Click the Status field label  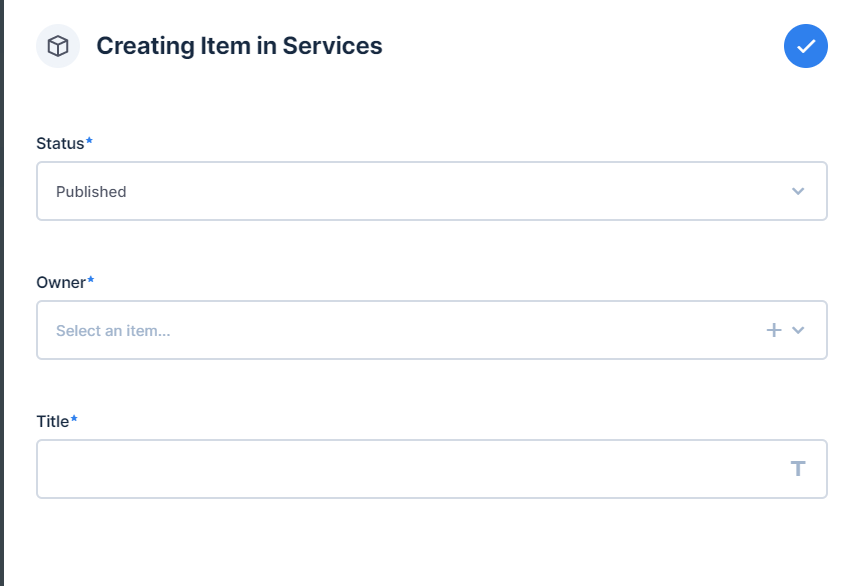point(59,143)
